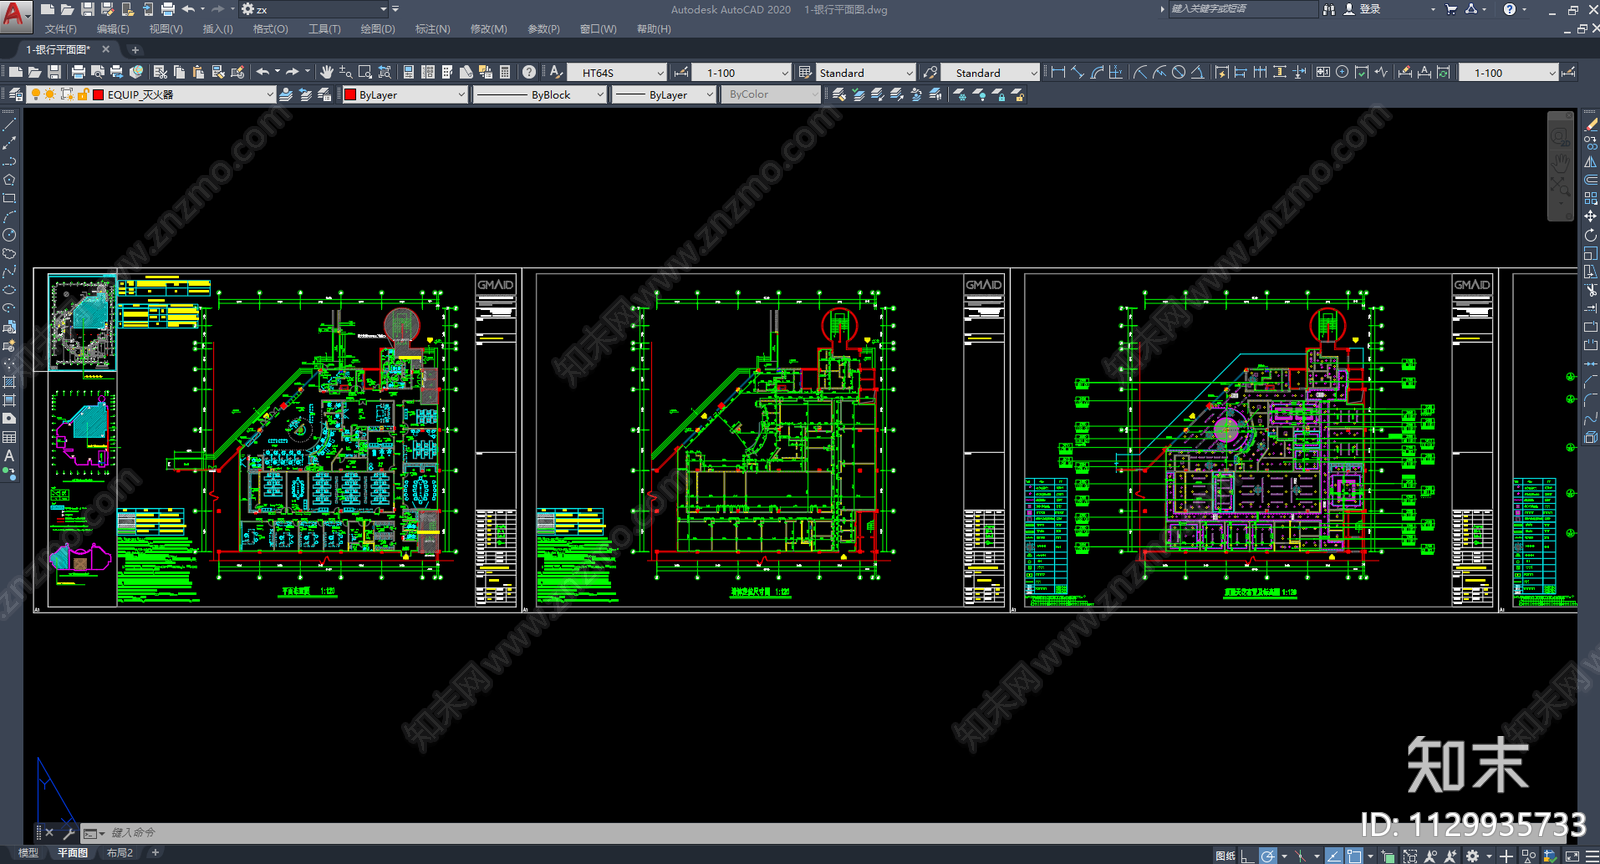Viewport: 1600px width, 864px height.
Task: Open Layer Properties Manager icon
Action: (15, 95)
